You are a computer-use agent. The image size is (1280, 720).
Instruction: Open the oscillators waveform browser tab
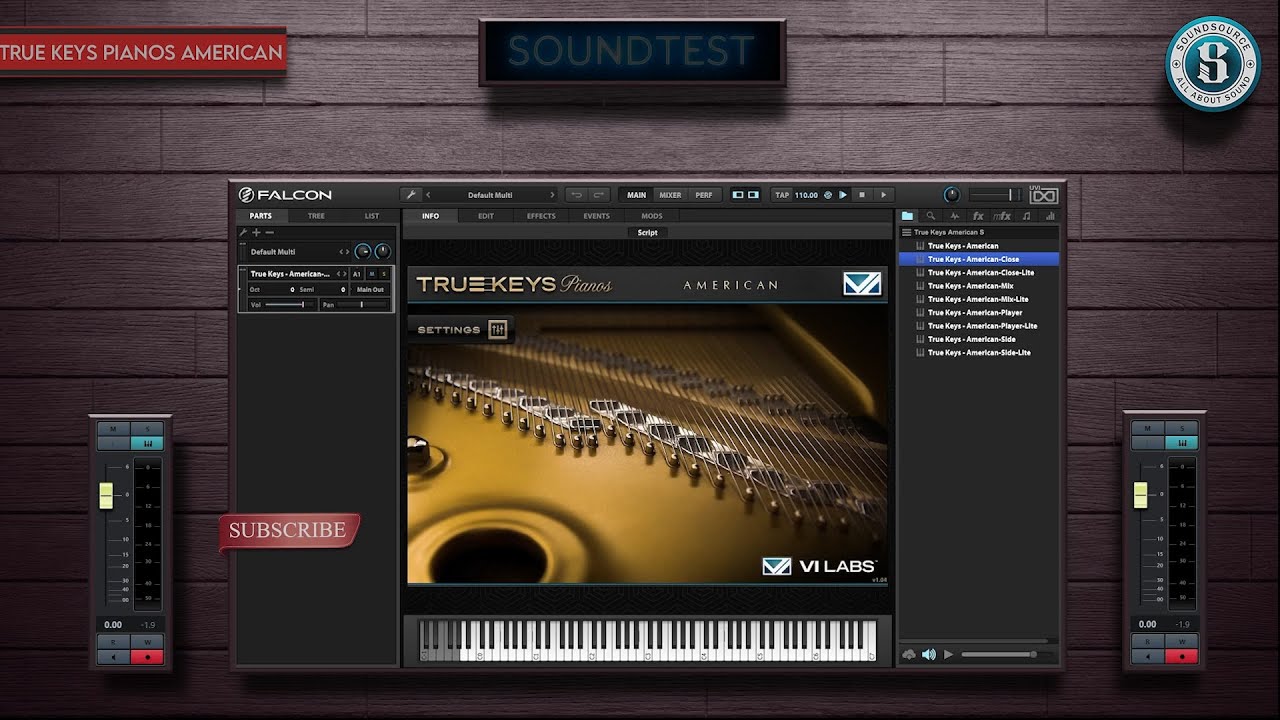954,216
